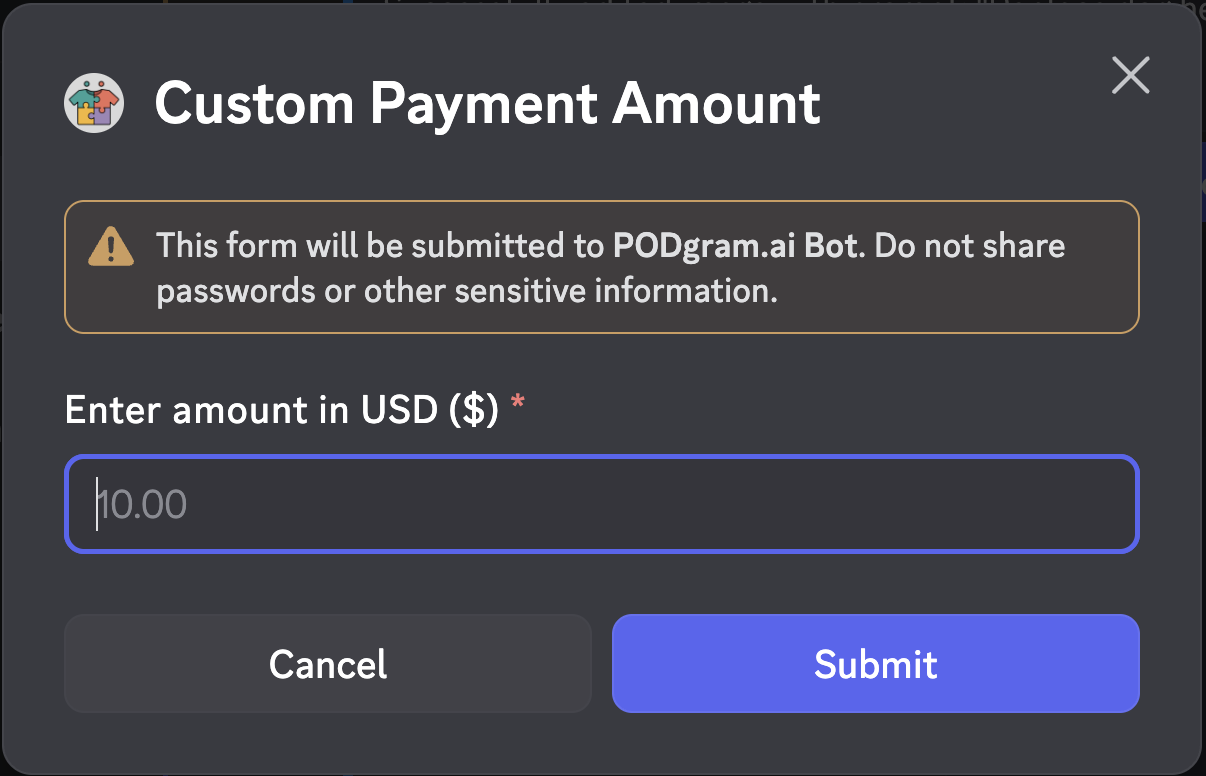1206x776 pixels.
Task: Close the Custom Payment Amount dialog
Action: 1130,76
